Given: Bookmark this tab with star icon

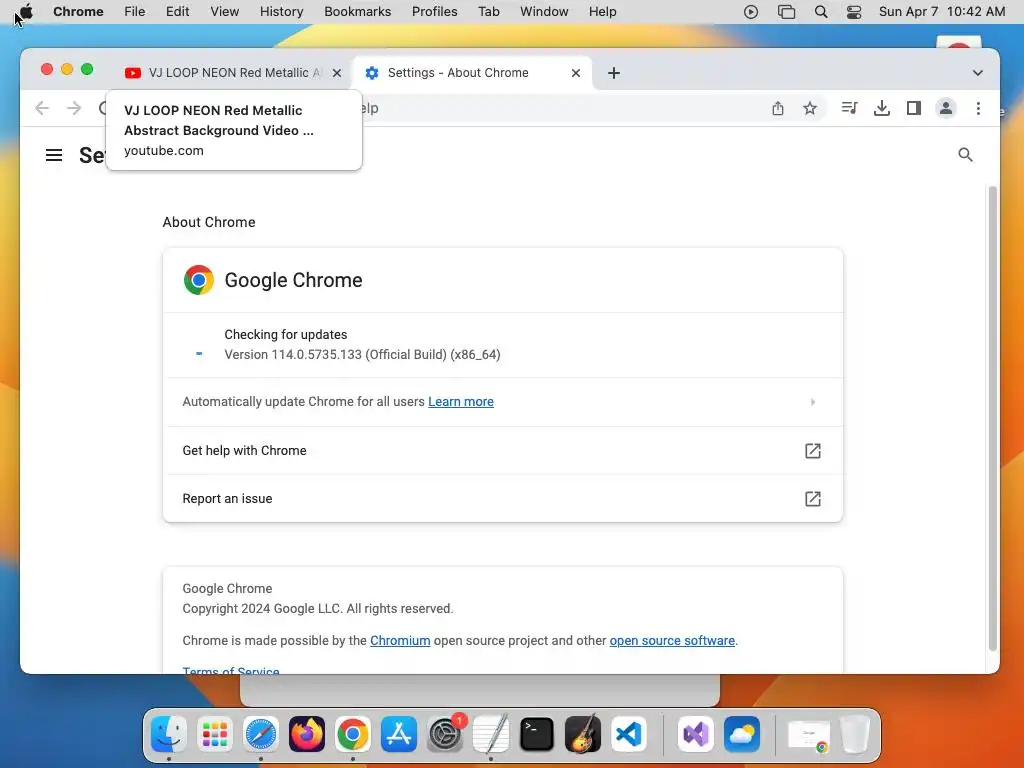Looking at the screenshot, I should pos(810,108).
